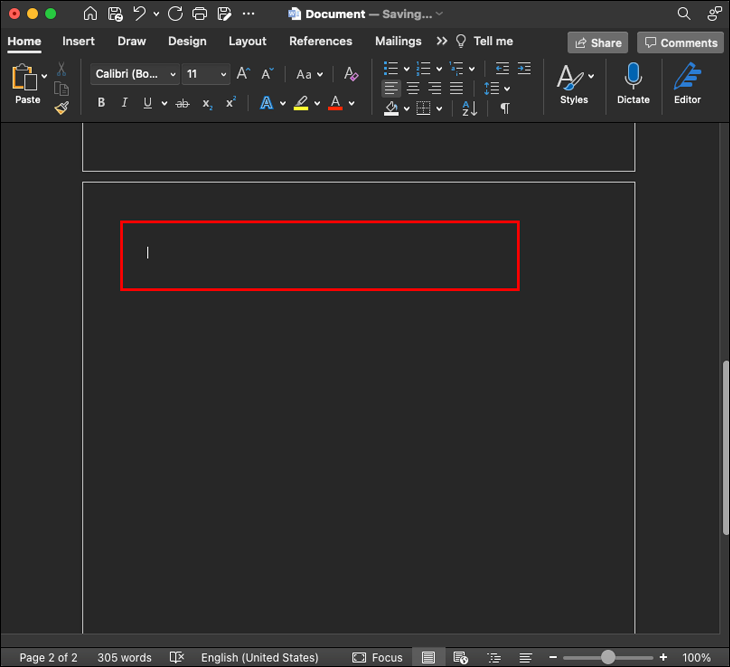Open the References tab
Screen dimensions: 730x667
click(320, 41)
